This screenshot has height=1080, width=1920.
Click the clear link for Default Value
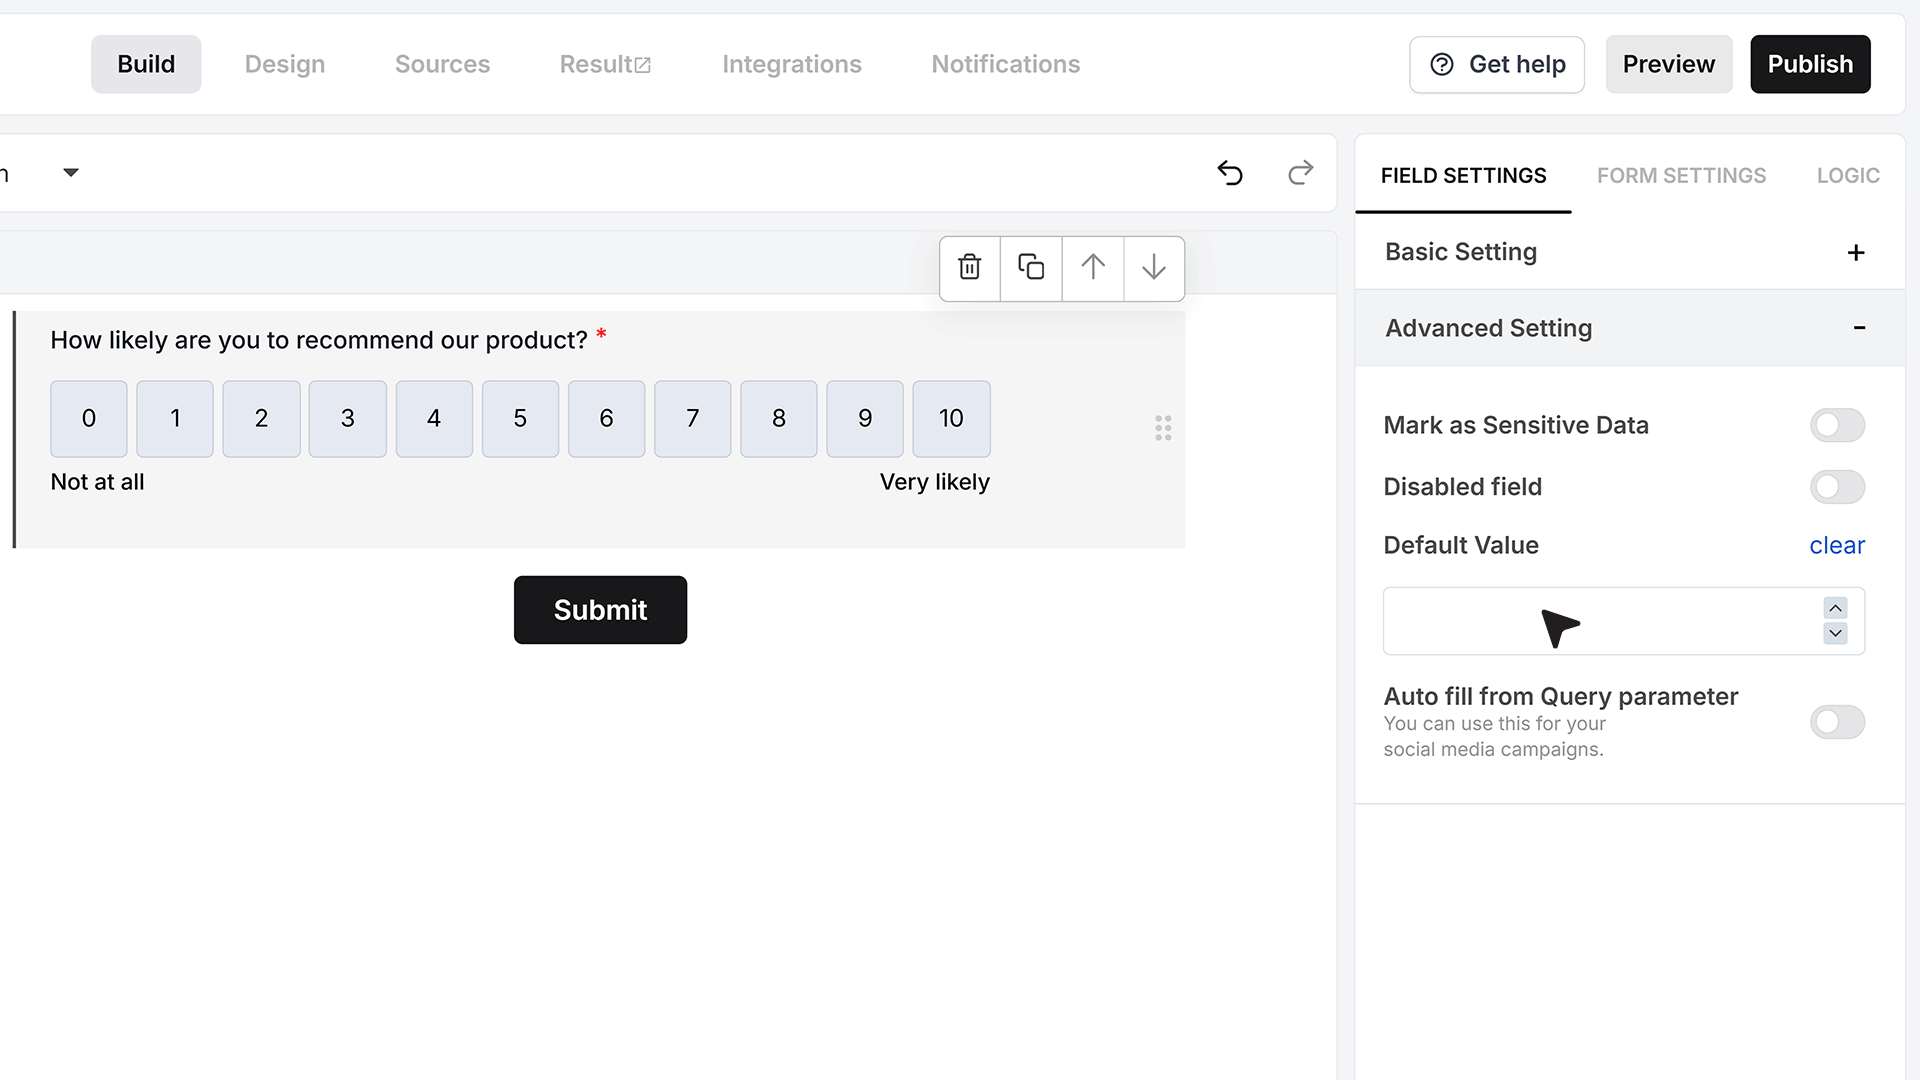click(x=1837, y=546)
